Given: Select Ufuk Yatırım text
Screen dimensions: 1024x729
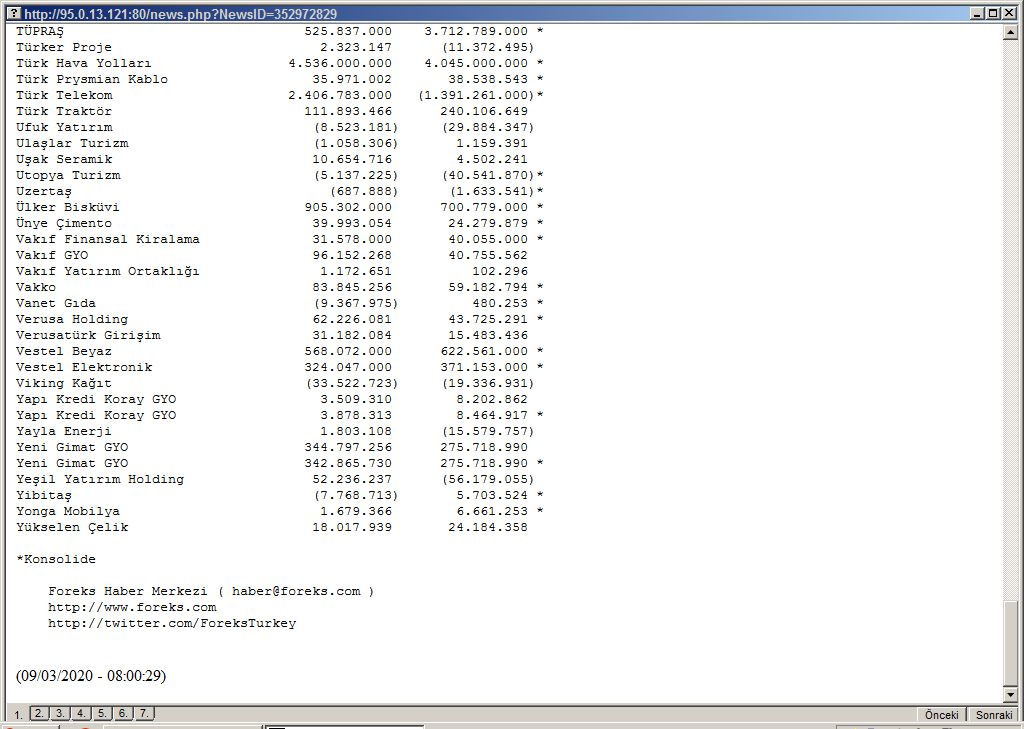Looking at the screenshot, I should 64,127.
